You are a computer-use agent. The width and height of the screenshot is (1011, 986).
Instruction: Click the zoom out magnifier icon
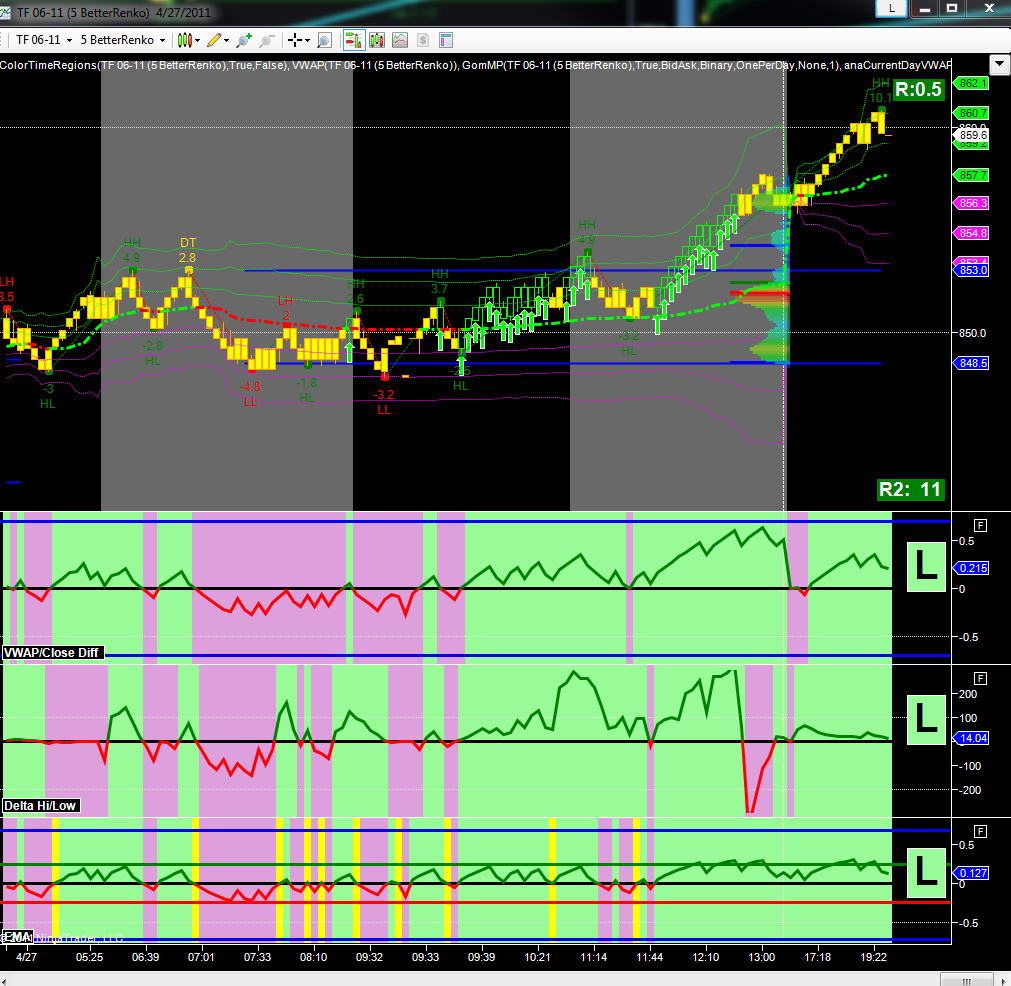266,40
